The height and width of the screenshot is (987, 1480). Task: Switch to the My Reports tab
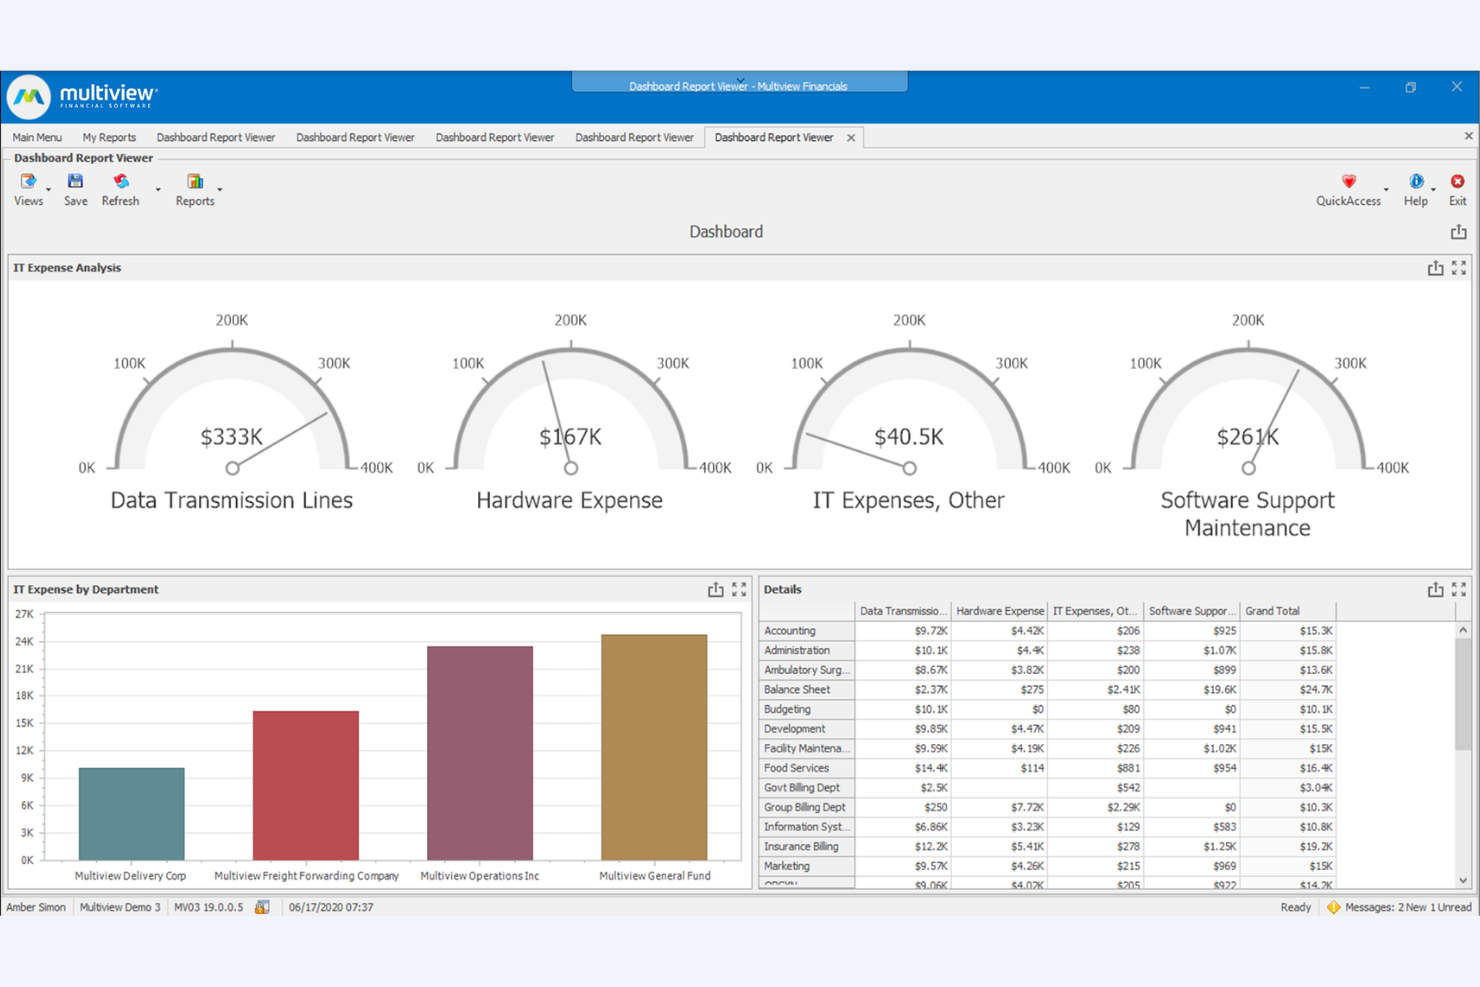point(109,137)
